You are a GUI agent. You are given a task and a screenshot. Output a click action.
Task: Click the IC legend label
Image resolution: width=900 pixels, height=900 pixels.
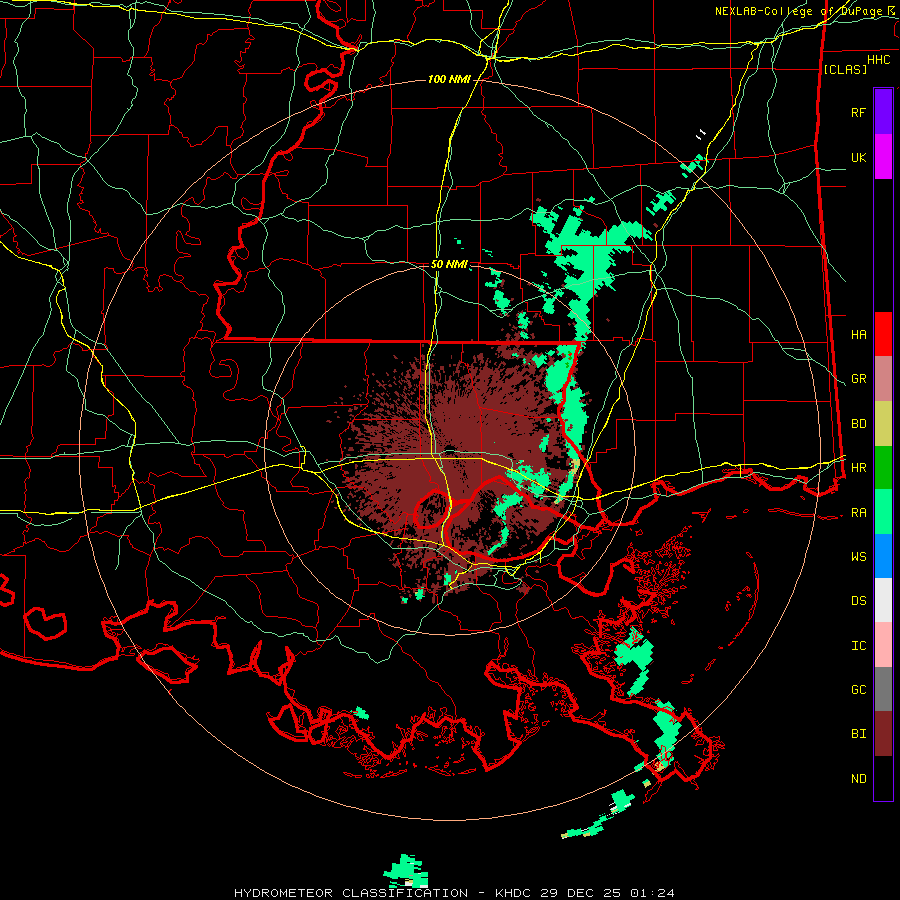(x=858, y=646)
